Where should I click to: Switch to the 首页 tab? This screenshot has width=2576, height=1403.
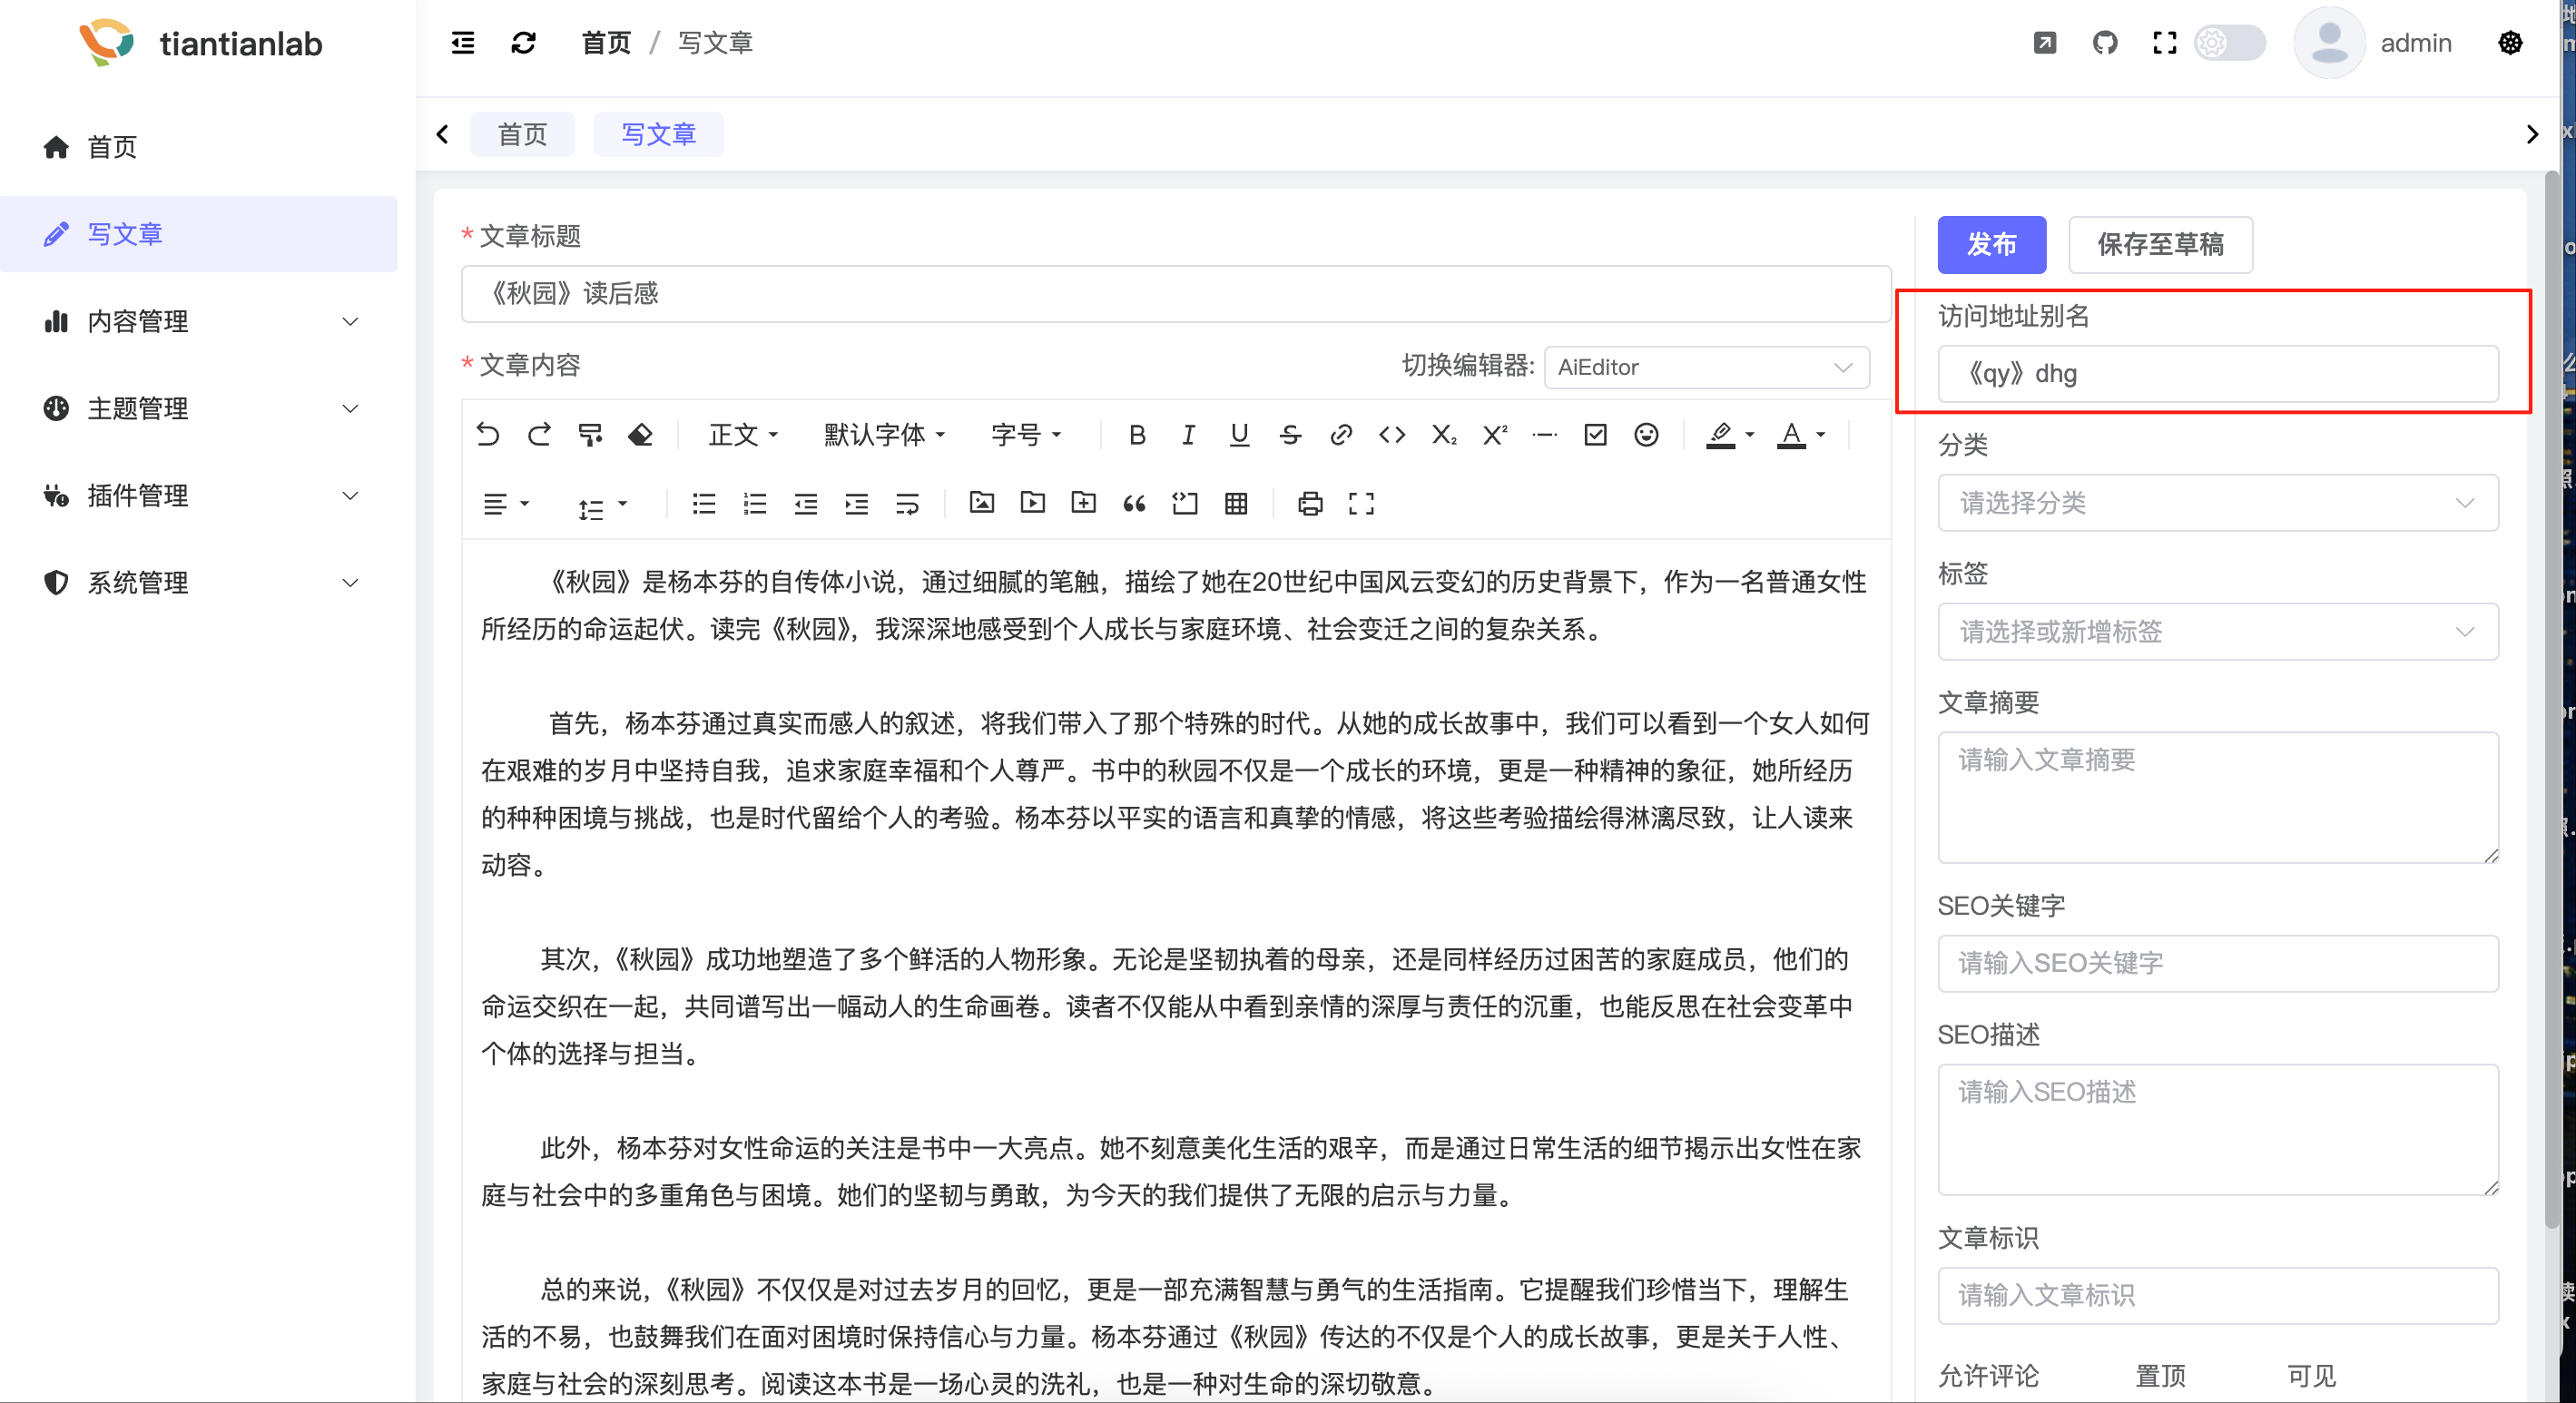tap(523, 134)
